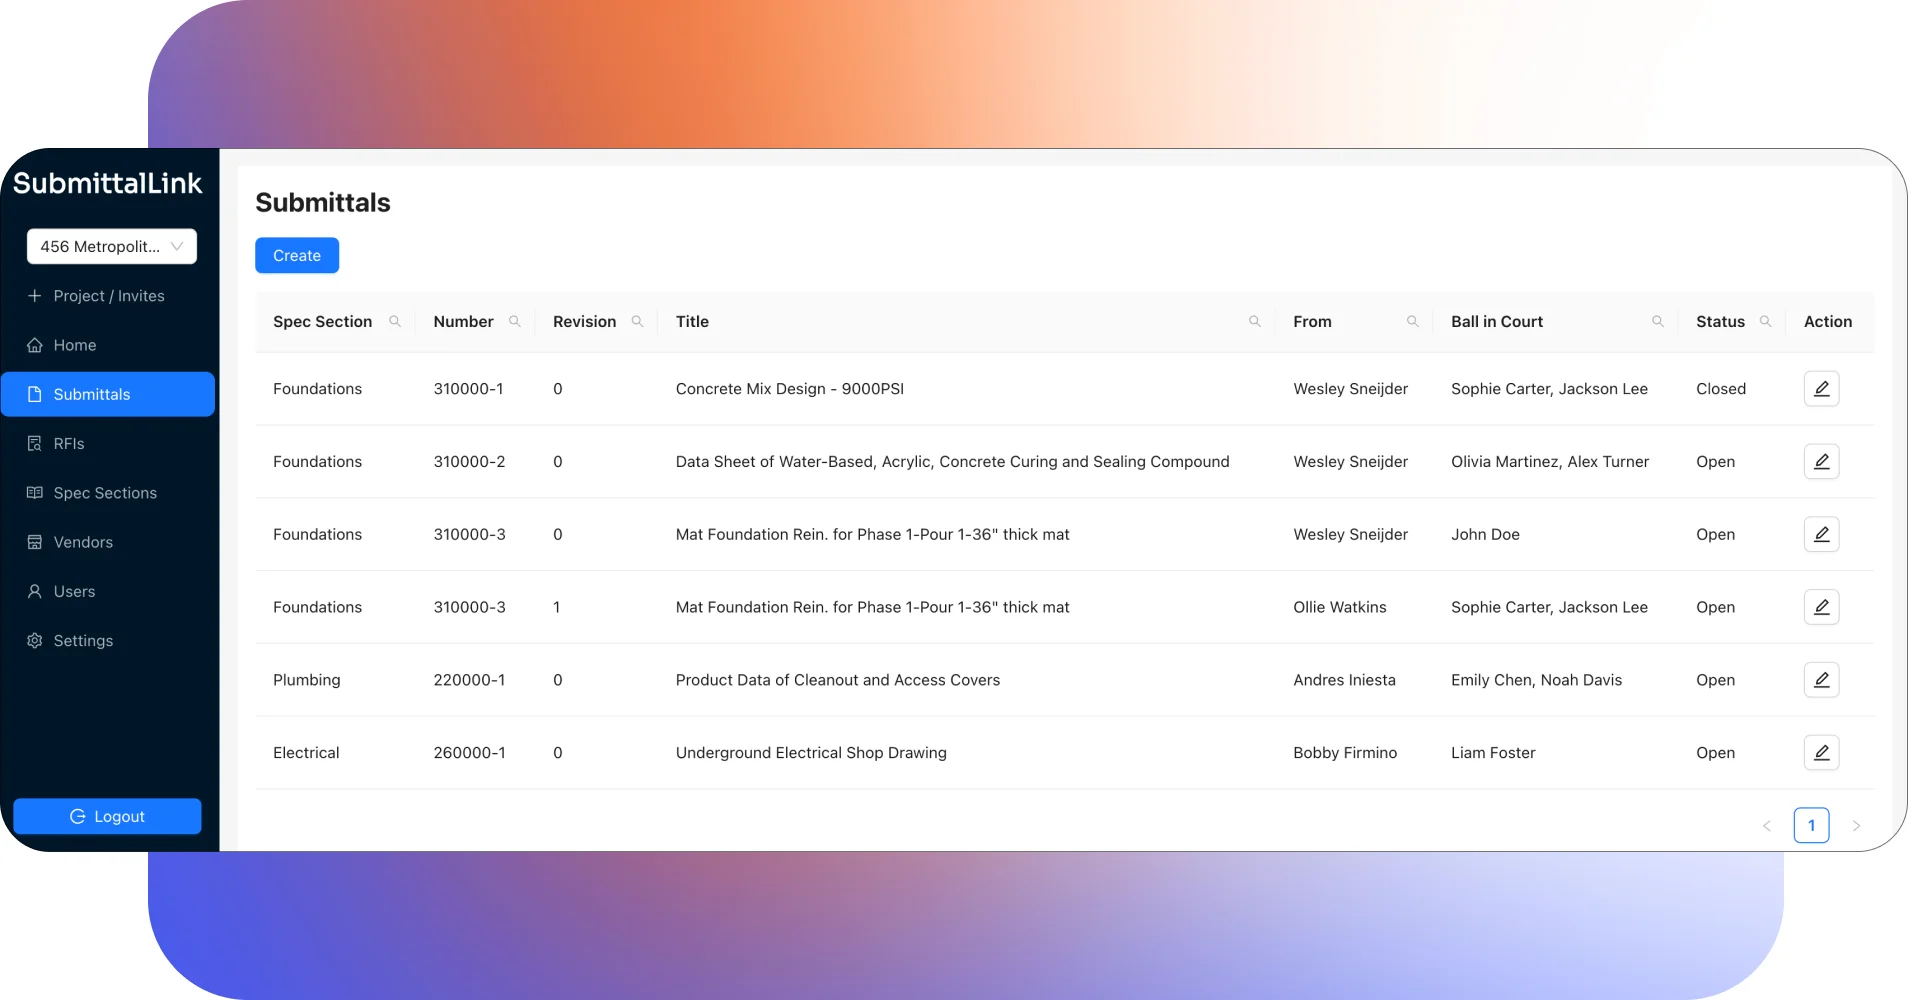Viewport: 1910px width, 1000px height.
Task: Click "Ollie Watkins" in From column
Action: pyautogui.click(x=1339, y=607)
